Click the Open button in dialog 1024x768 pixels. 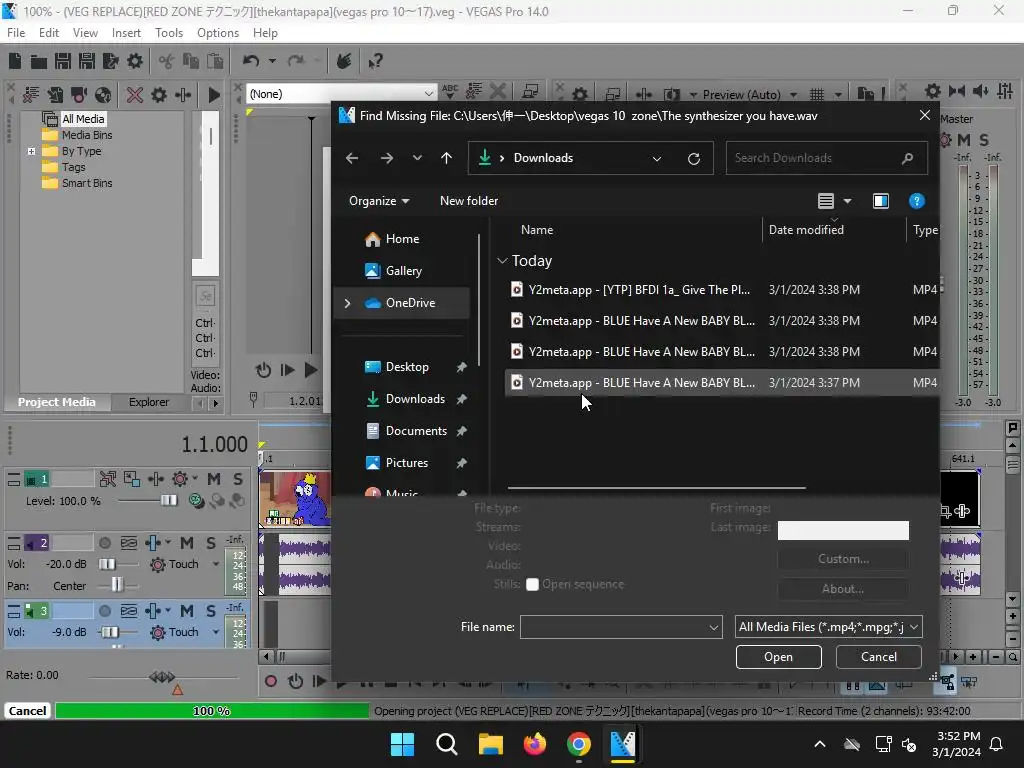click(x=778, y=657)
